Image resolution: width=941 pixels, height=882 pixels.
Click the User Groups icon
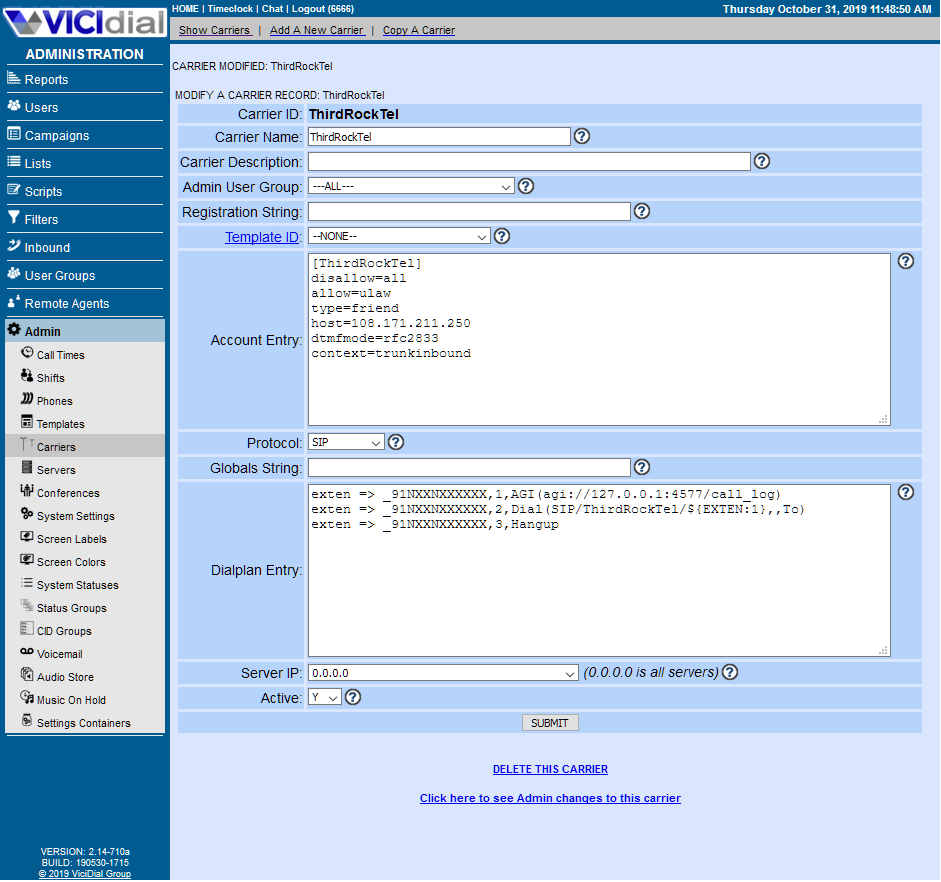point(14,274)
